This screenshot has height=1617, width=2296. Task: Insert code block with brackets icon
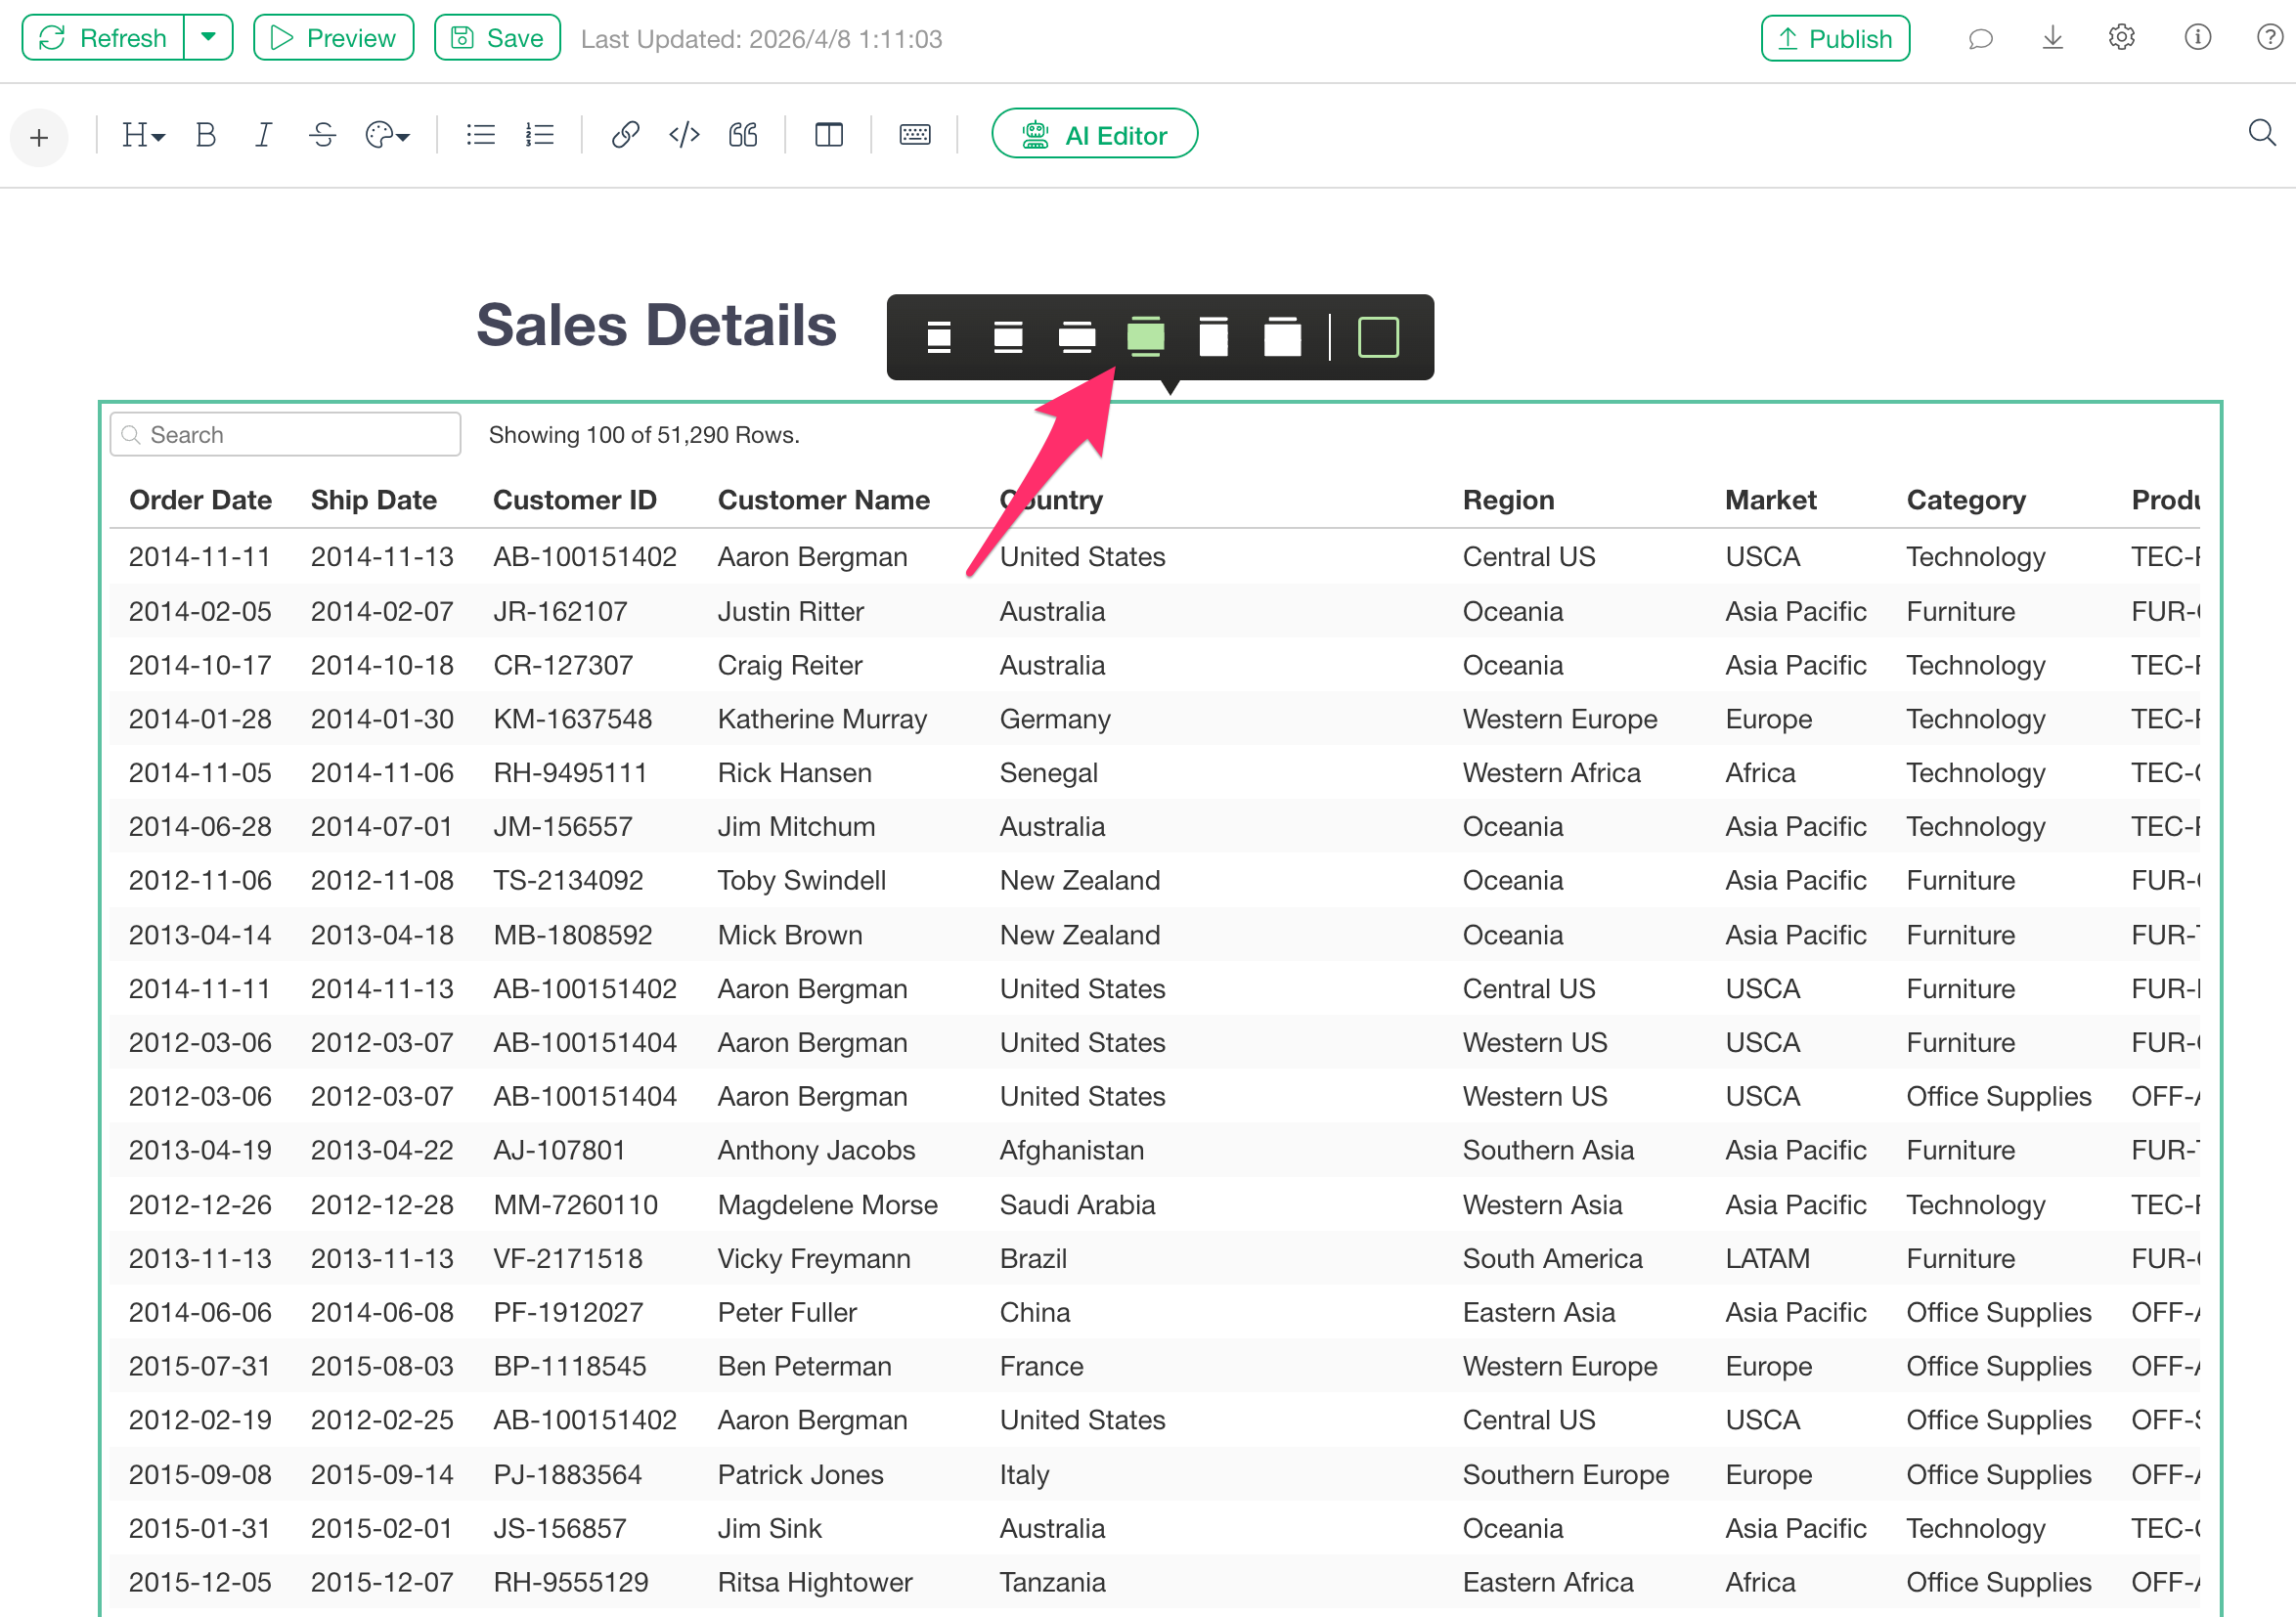click(x=684, y=135)
